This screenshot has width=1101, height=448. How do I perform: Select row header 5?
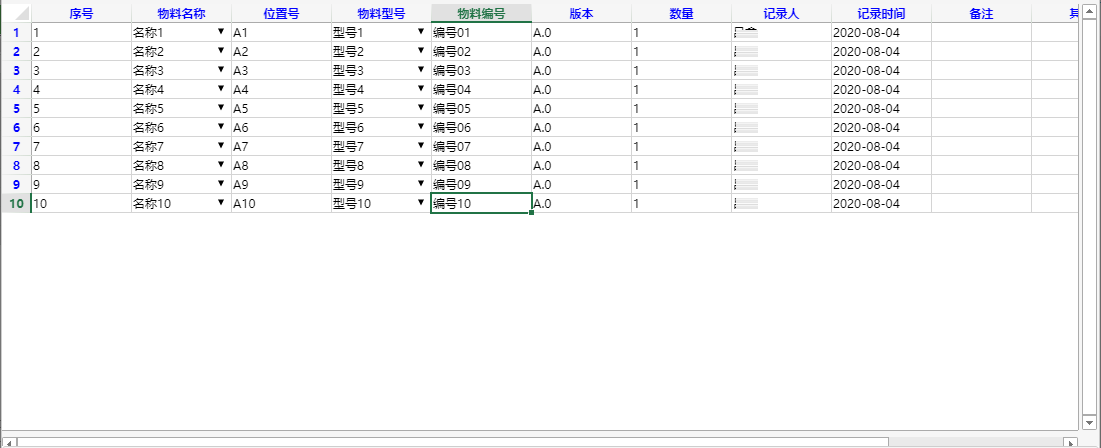(x=16, y=108)
